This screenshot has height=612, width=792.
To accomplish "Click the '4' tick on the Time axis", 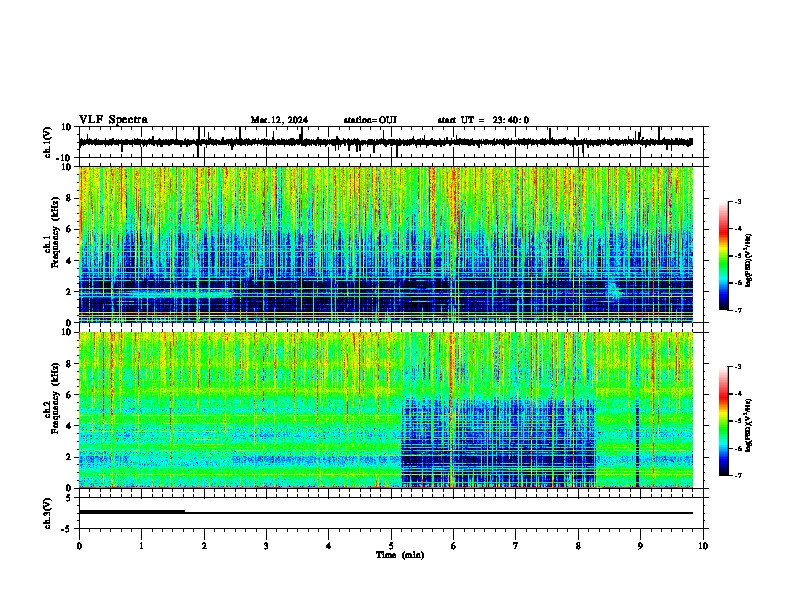I will [329, 546].
